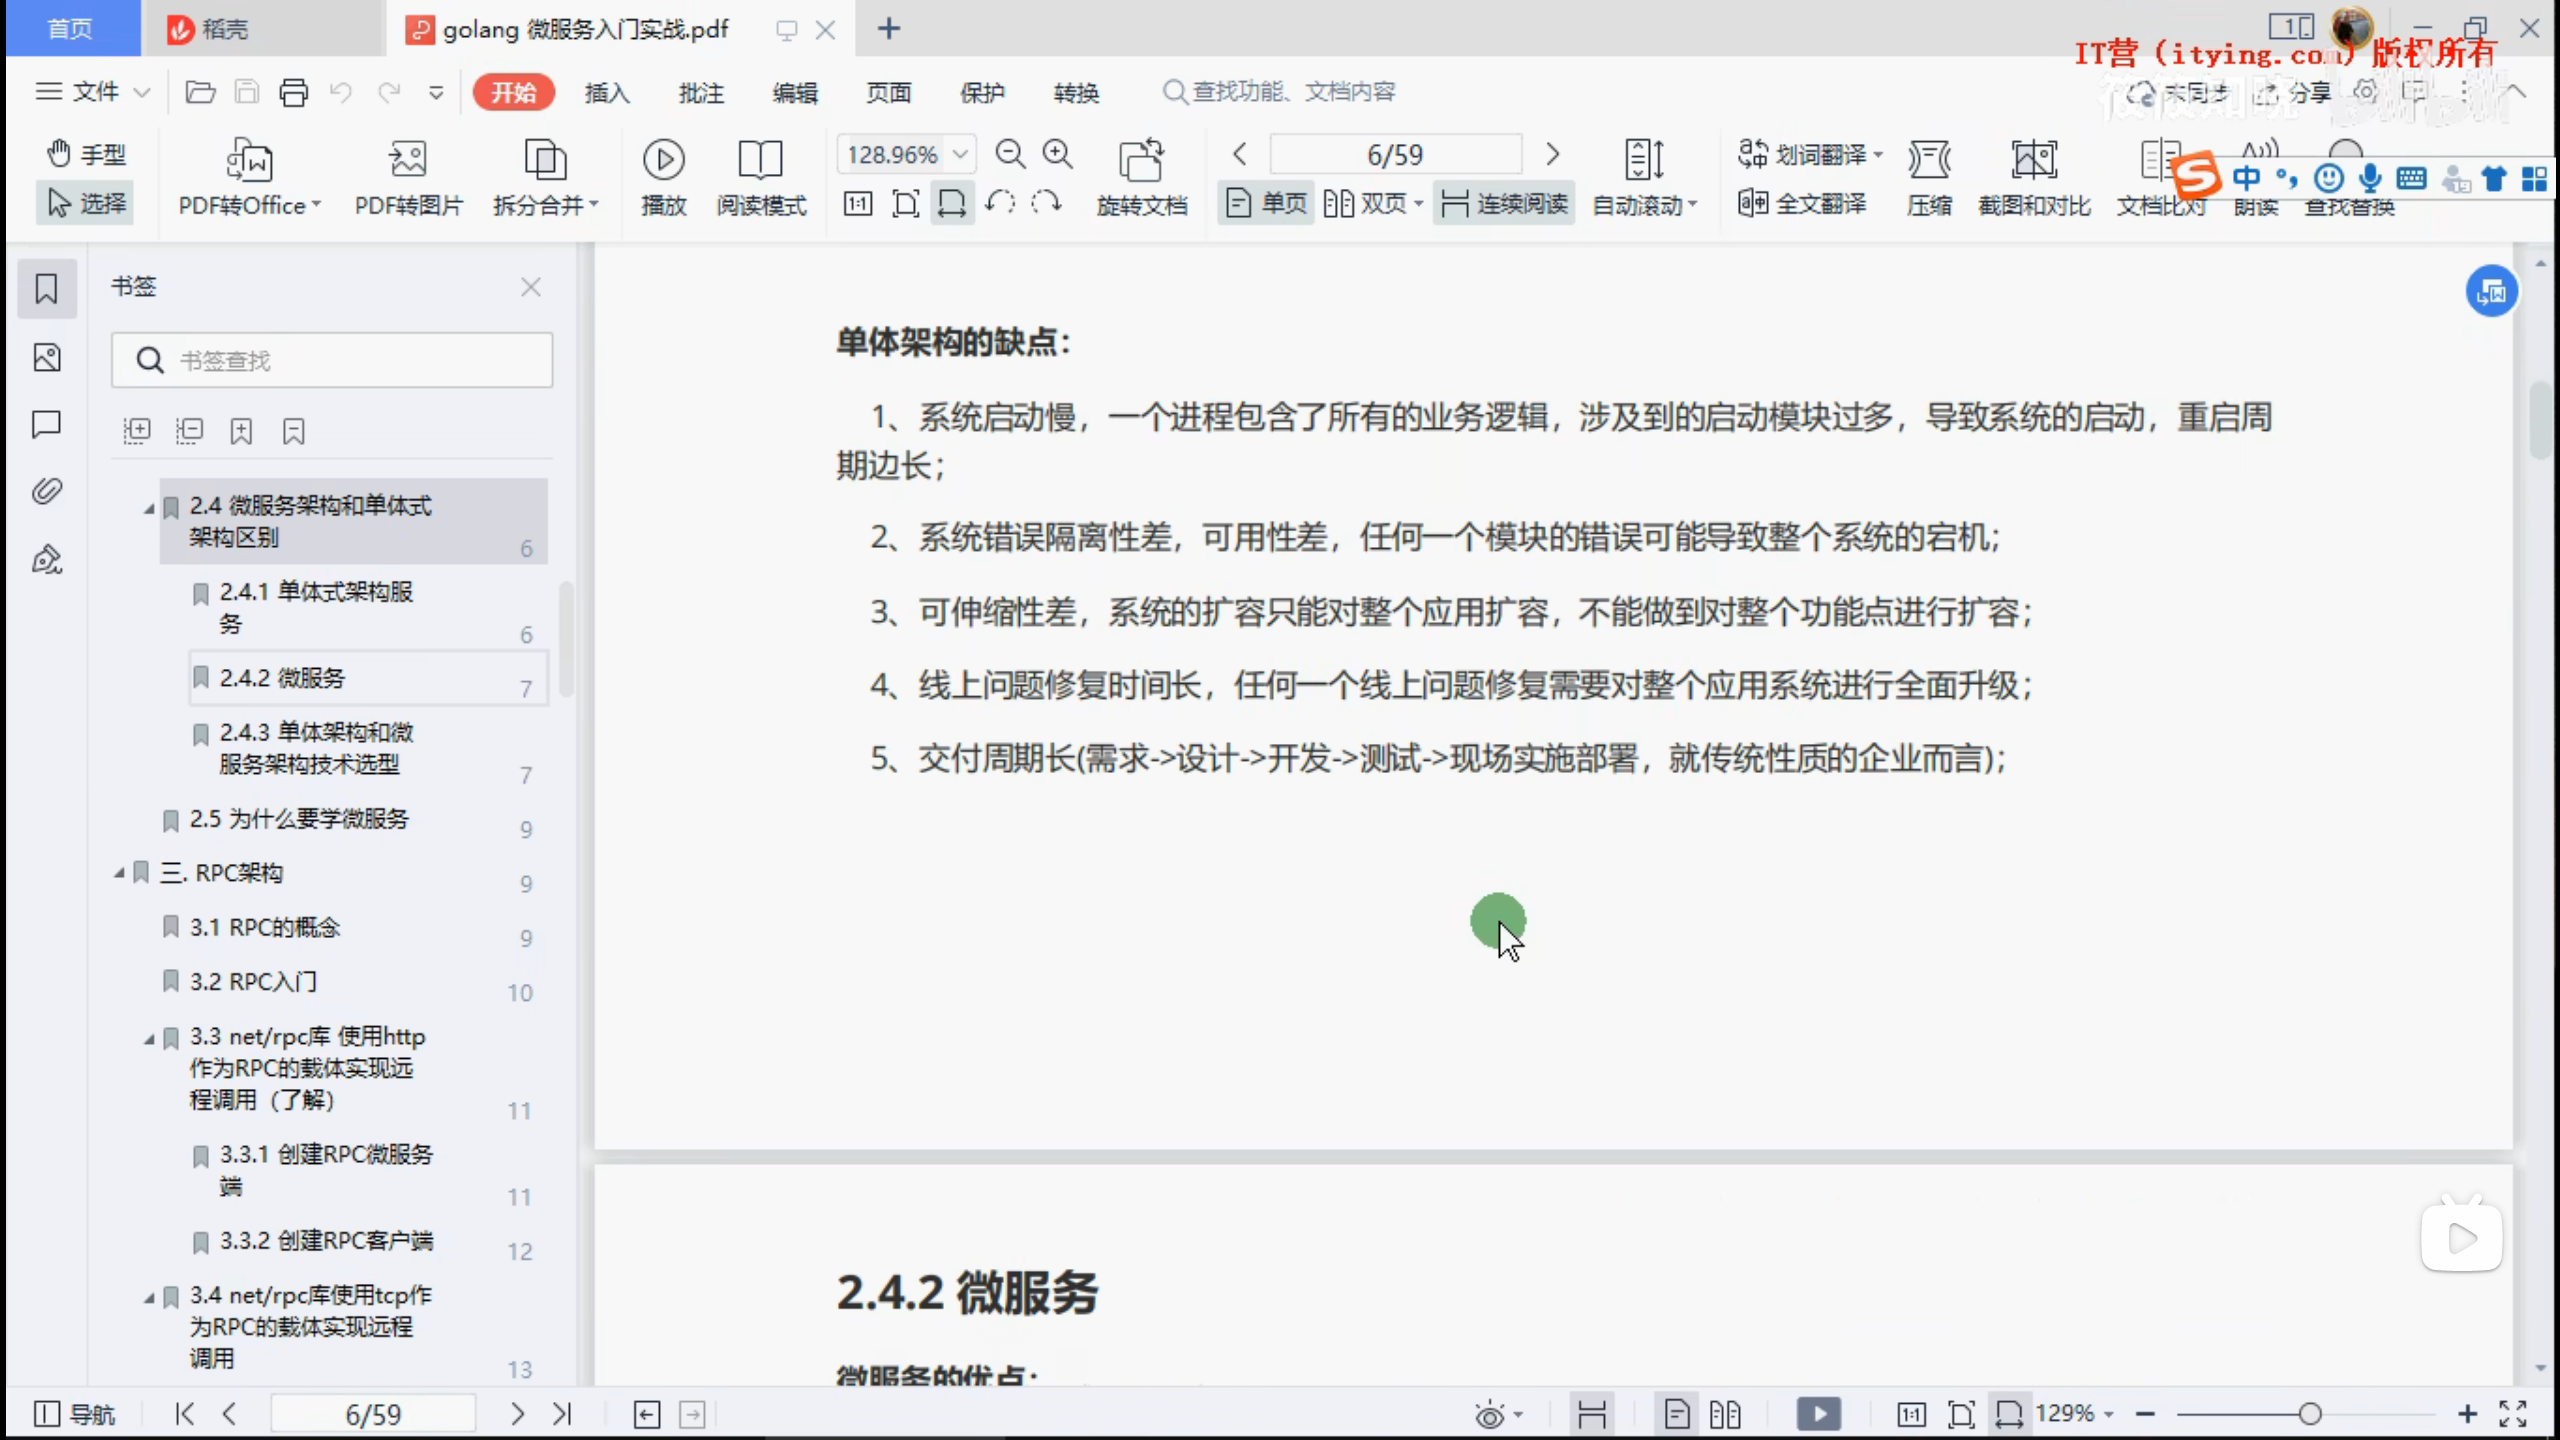Open zoom percentage dropdown
The height and width of the screenshot is (1440, 2560).
[x=960, y=154]
